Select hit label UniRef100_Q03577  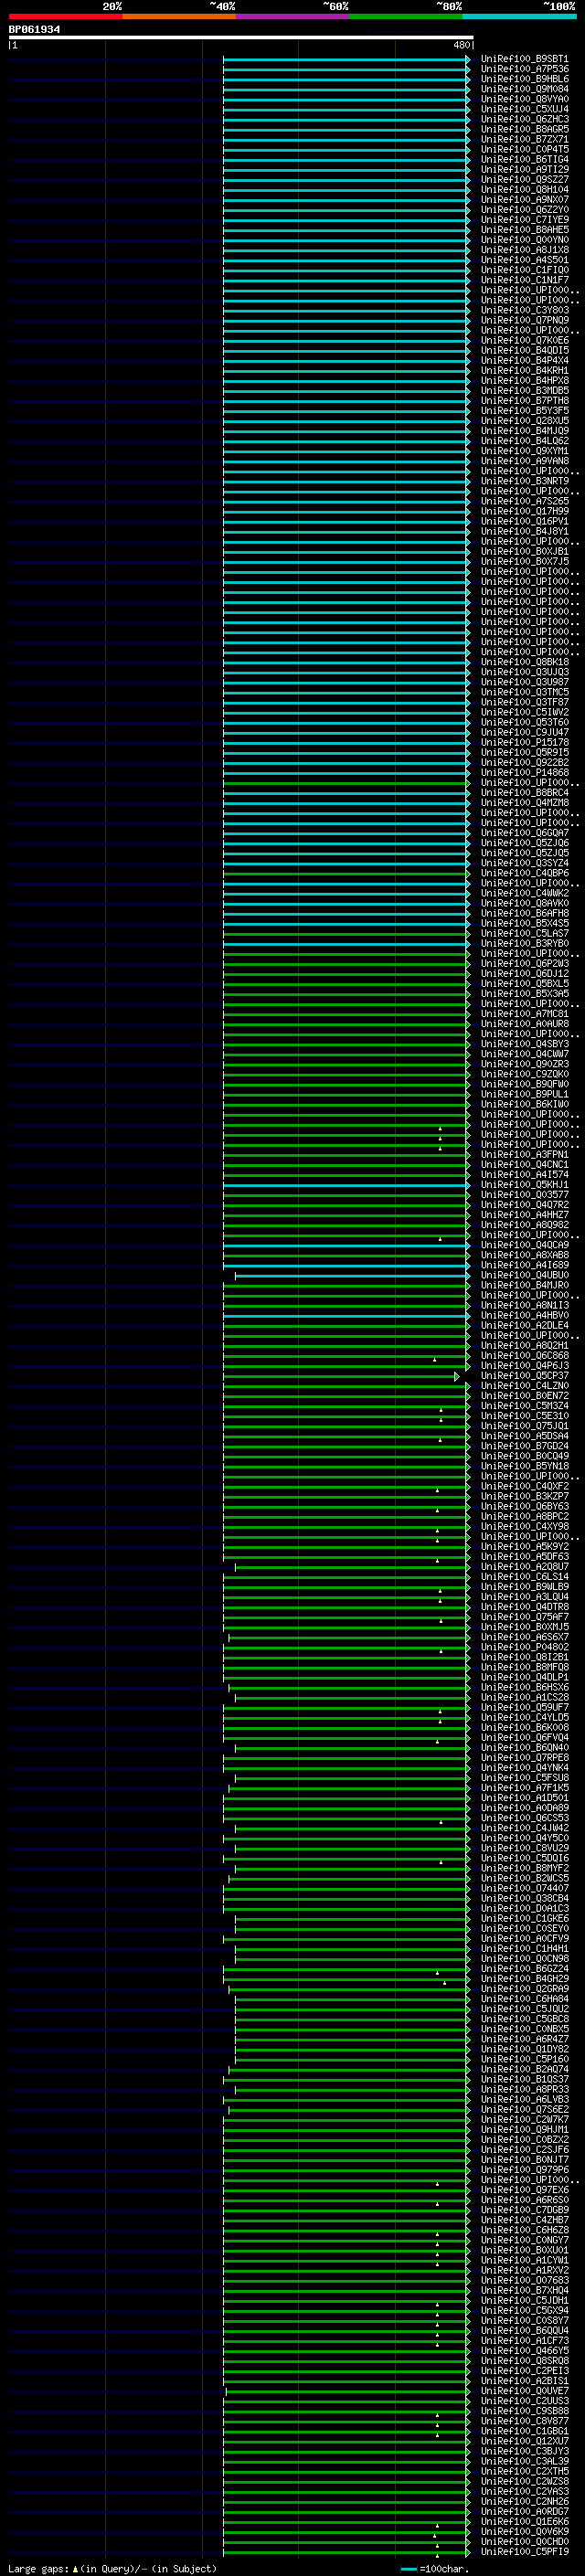(524, 1194)
